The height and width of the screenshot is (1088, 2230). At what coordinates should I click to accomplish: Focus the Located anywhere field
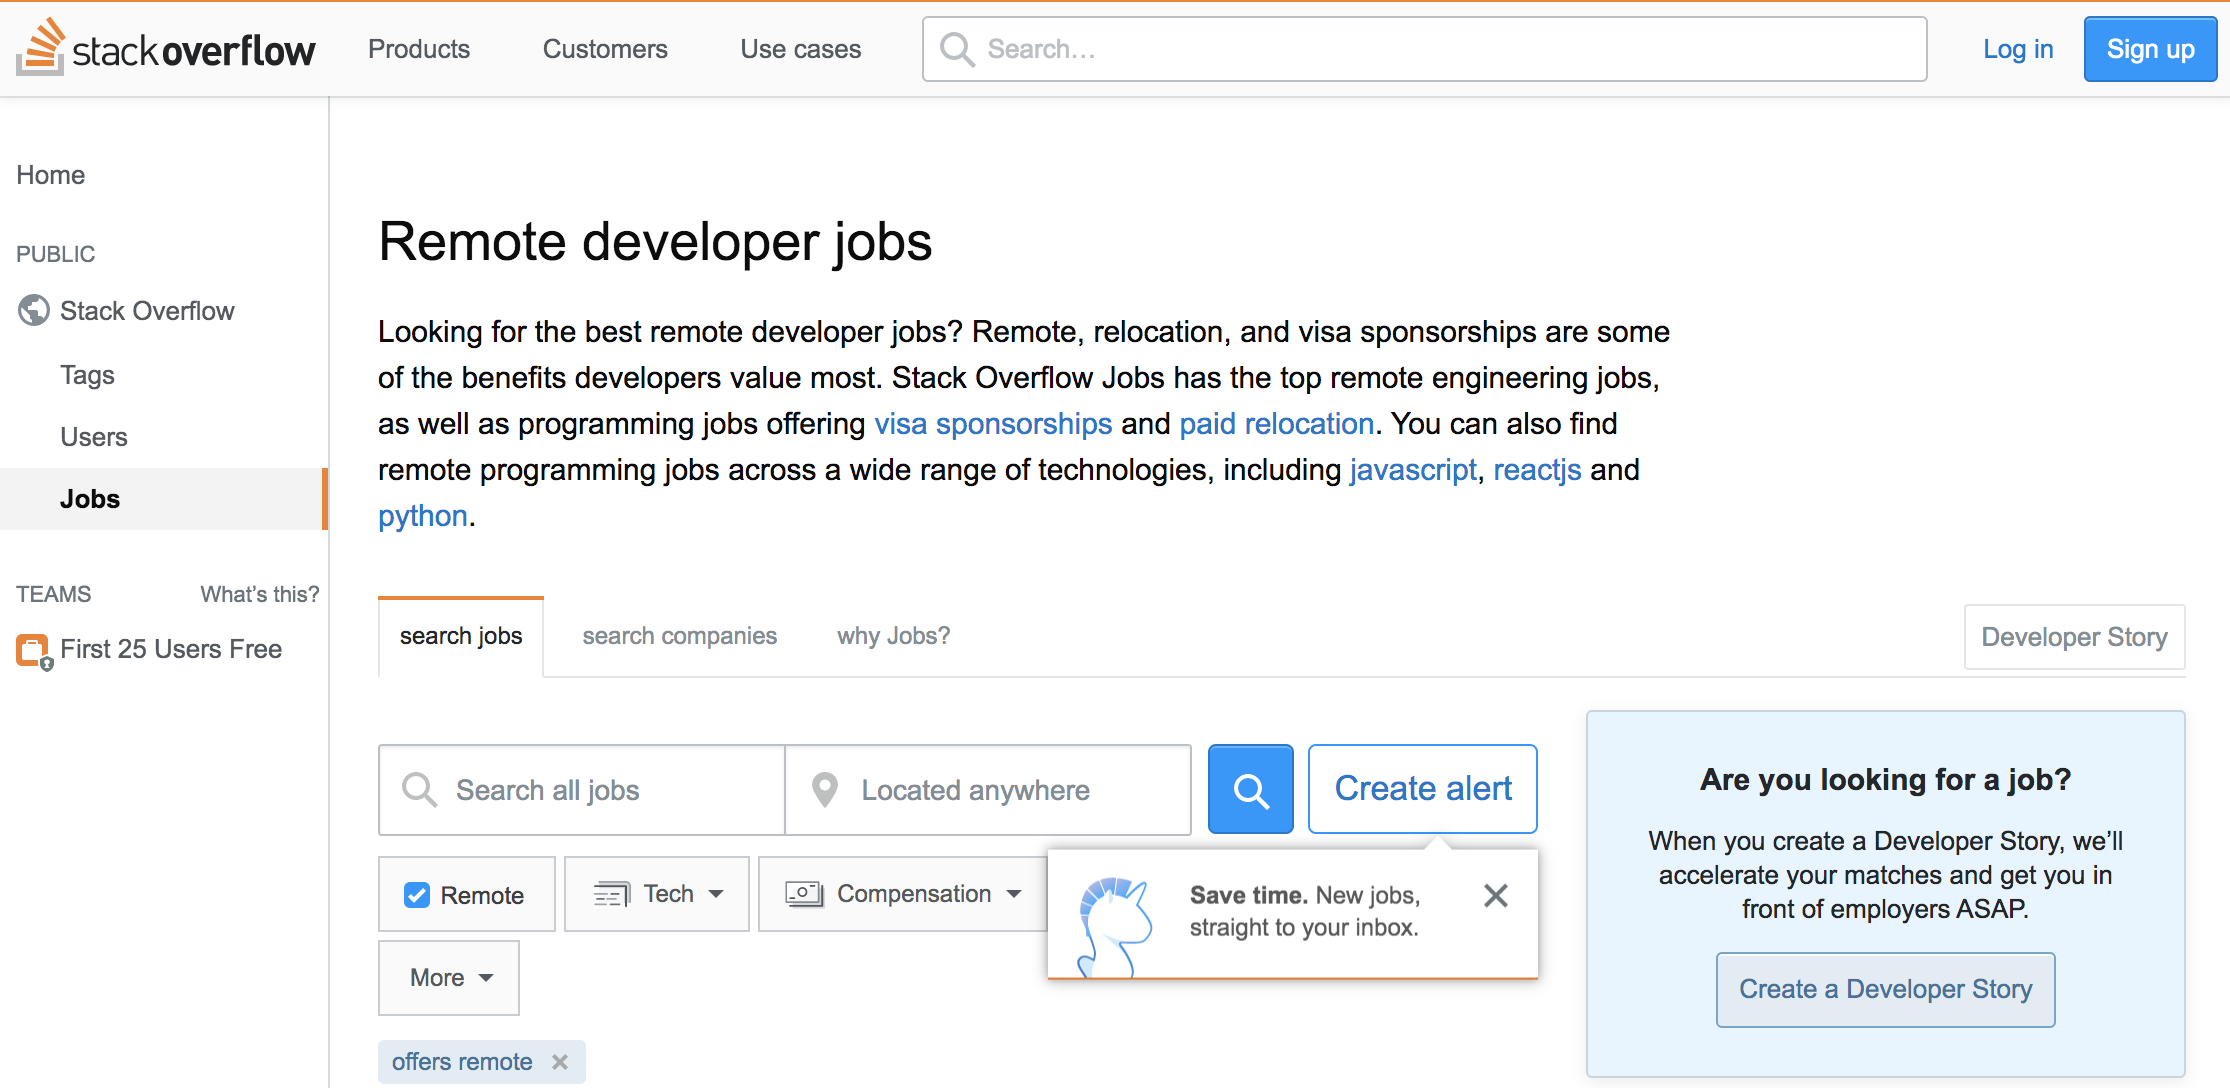tap(988, 790)
